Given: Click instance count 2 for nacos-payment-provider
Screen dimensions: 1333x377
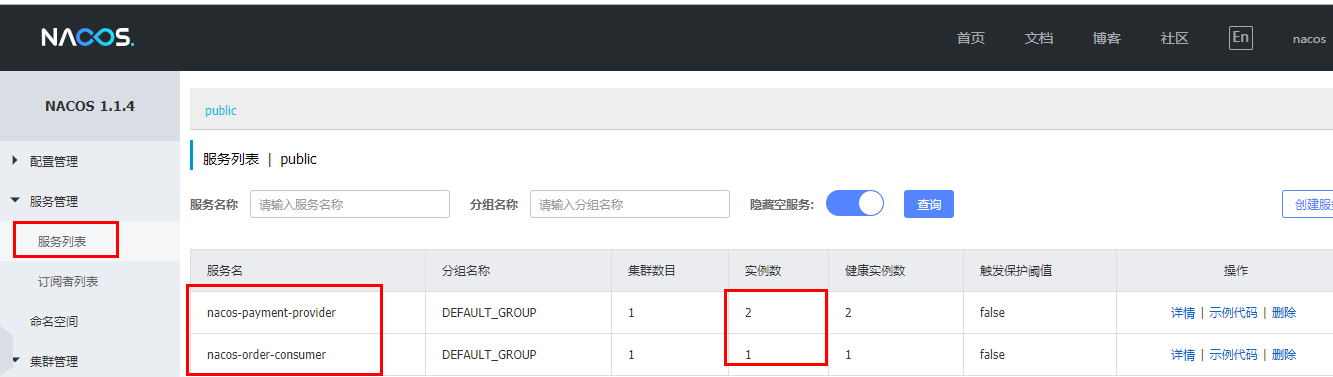Looking at the screenshot, I should [748, 313].
